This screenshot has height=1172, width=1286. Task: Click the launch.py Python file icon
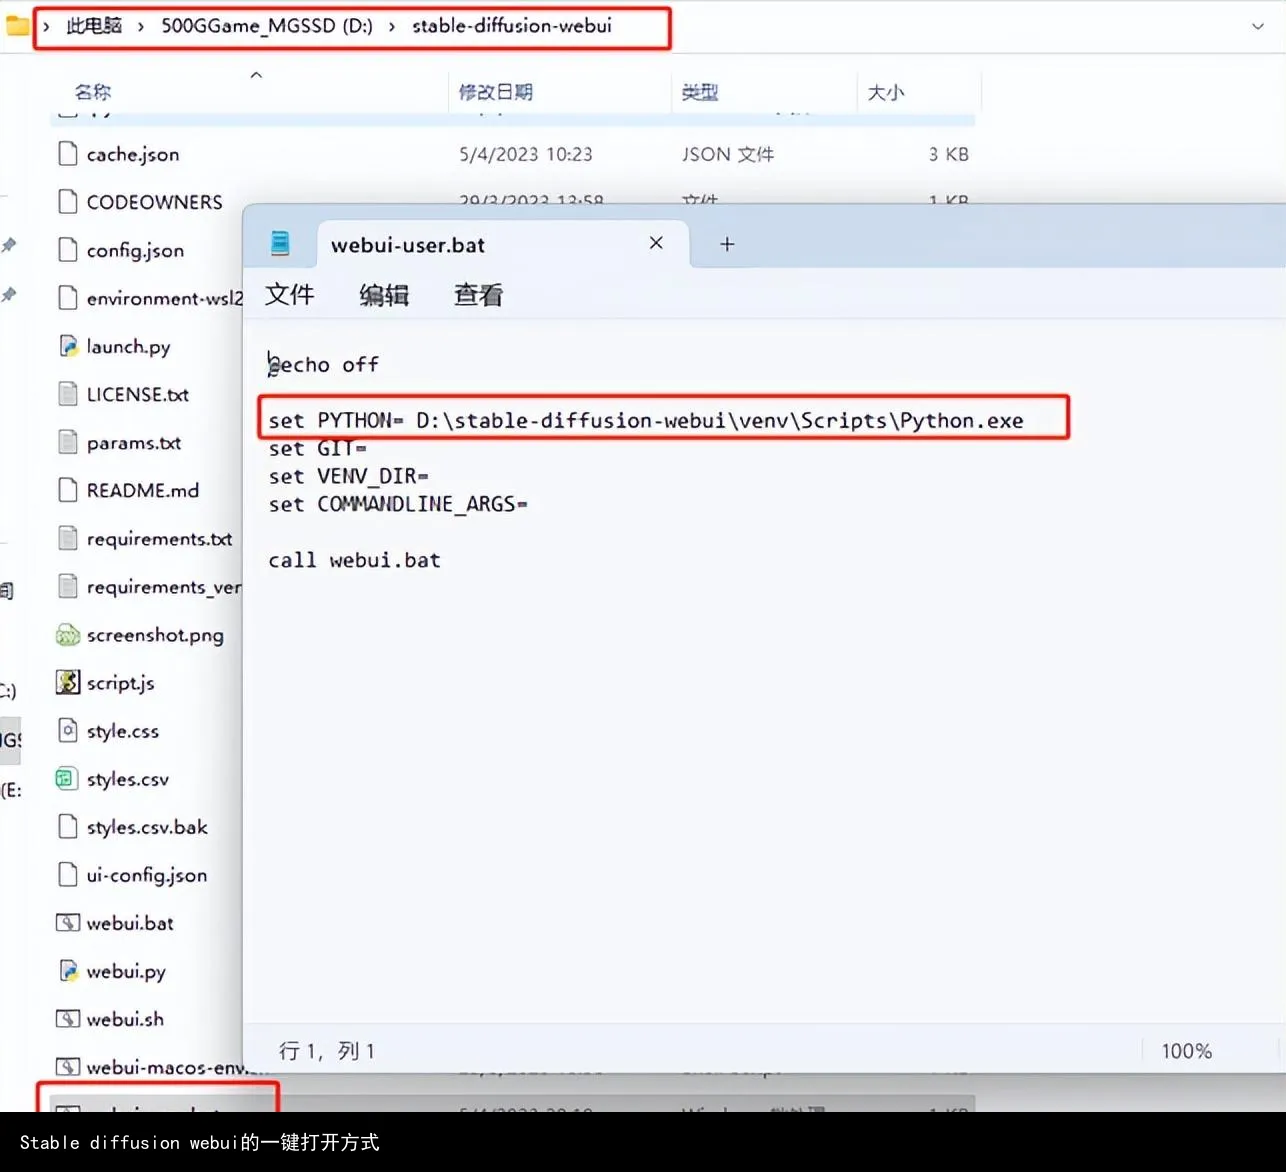68,346
